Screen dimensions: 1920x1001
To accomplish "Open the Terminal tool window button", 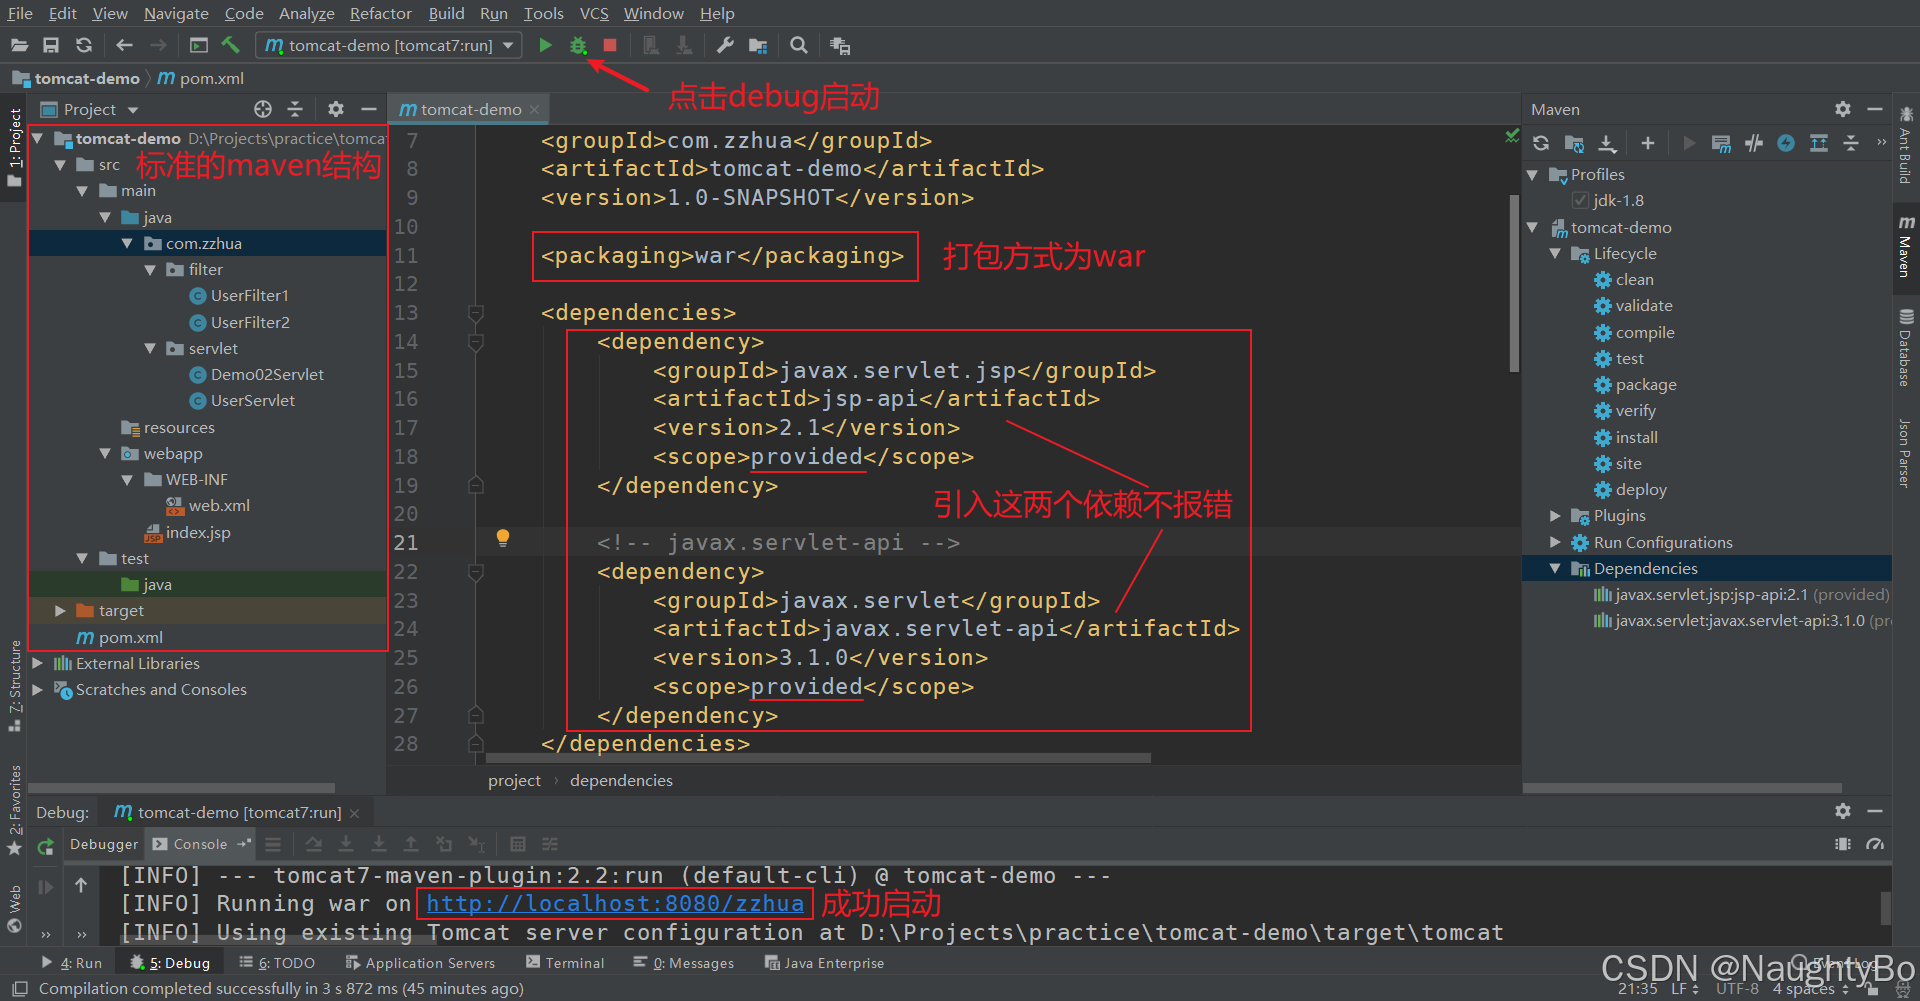I will click(x=565, y=963).
